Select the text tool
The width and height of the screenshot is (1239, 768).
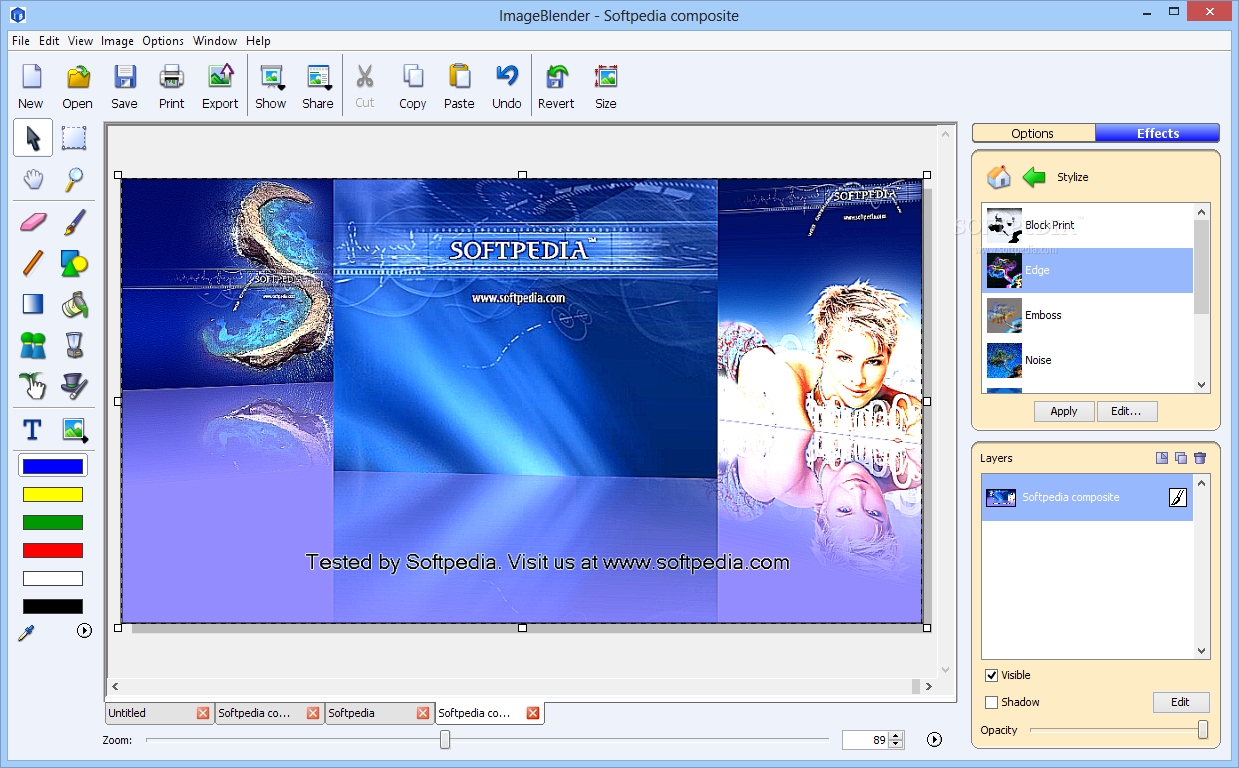tap(33, 430)
